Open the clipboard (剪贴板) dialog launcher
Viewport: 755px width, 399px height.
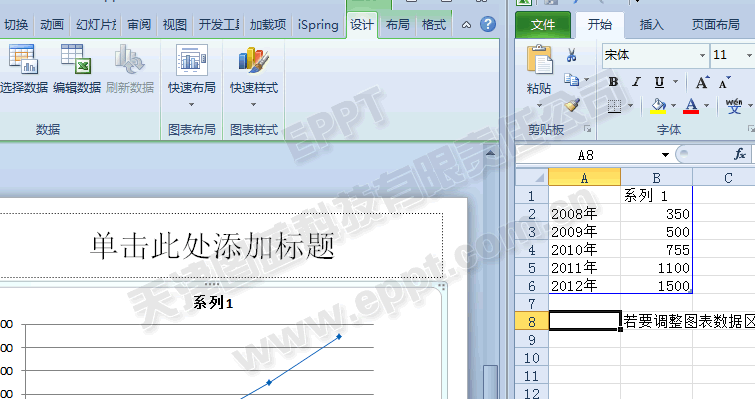point(587,129)
